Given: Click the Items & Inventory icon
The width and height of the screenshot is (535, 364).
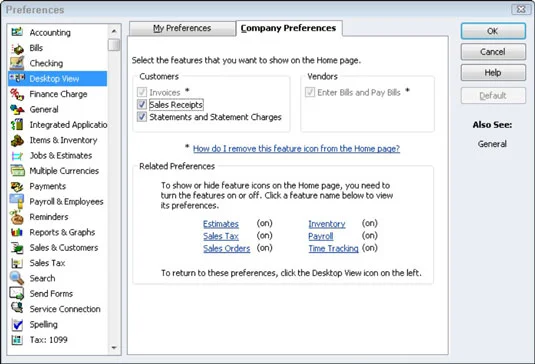Looking at the screenshot, I should pyautogui.click(x=17, y=140).
